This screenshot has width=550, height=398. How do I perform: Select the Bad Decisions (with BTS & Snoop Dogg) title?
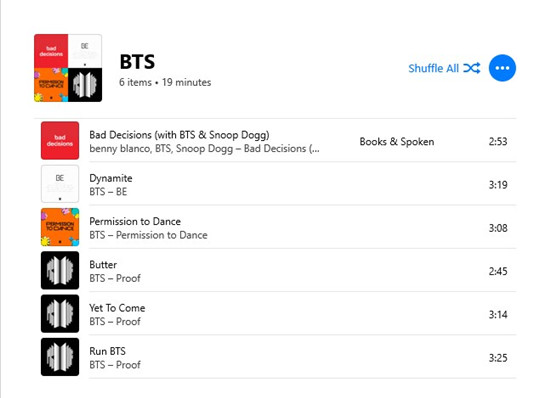(x=179, y=135)
